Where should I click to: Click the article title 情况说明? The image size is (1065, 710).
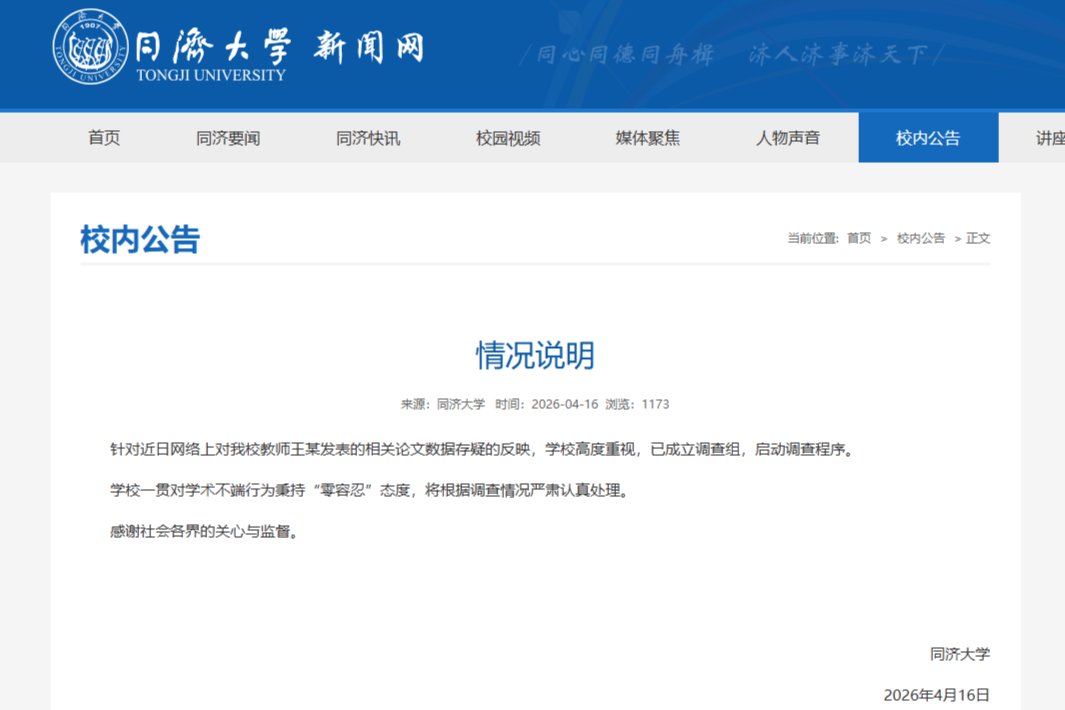pyautogui.click(x=535, y=355)
